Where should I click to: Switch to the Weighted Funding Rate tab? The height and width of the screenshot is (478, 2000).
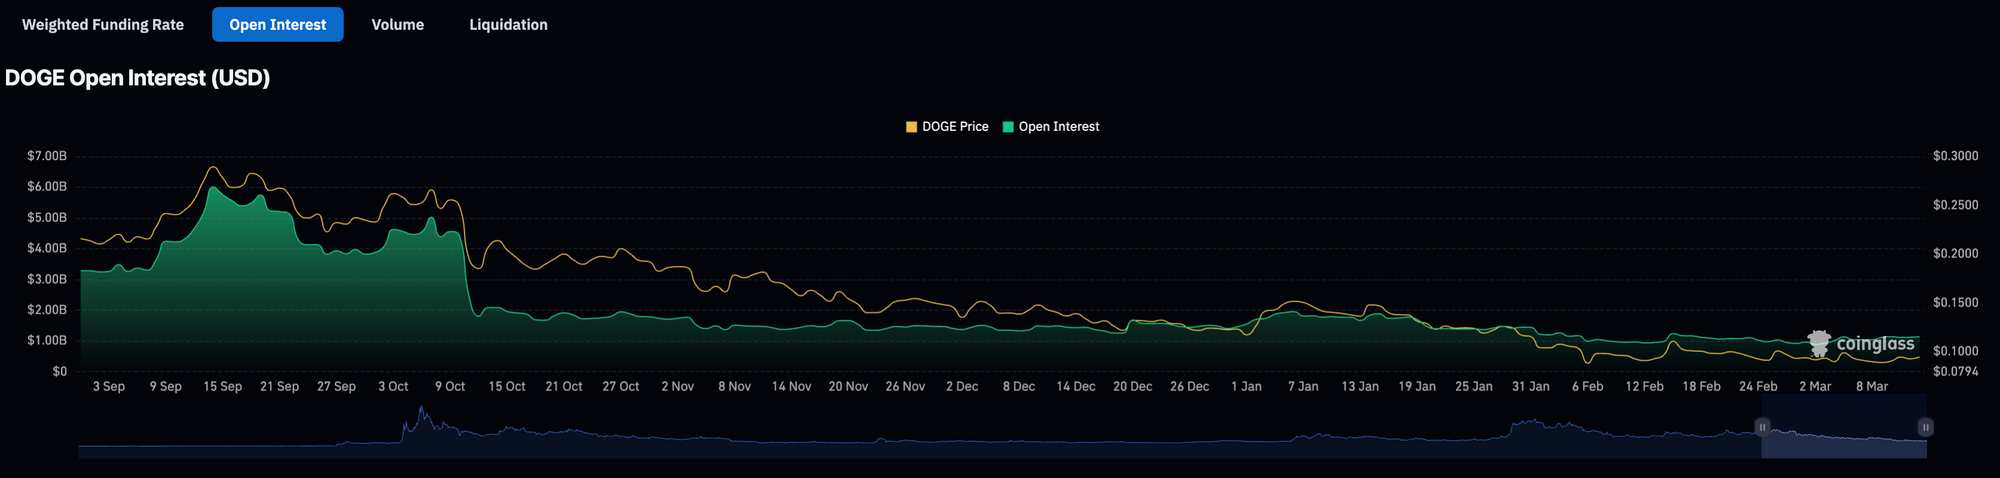pyautogui.click(x=103, y=25)
